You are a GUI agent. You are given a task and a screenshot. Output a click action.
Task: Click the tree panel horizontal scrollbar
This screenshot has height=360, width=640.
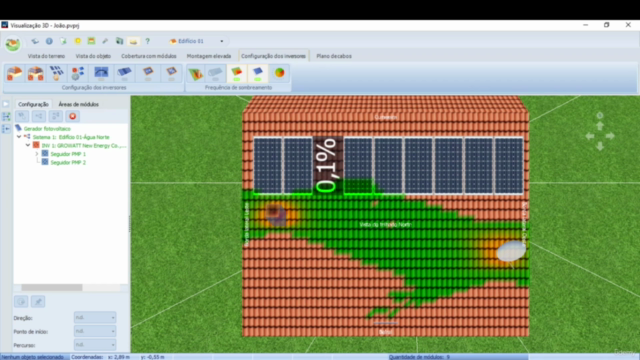coord(51,287)
